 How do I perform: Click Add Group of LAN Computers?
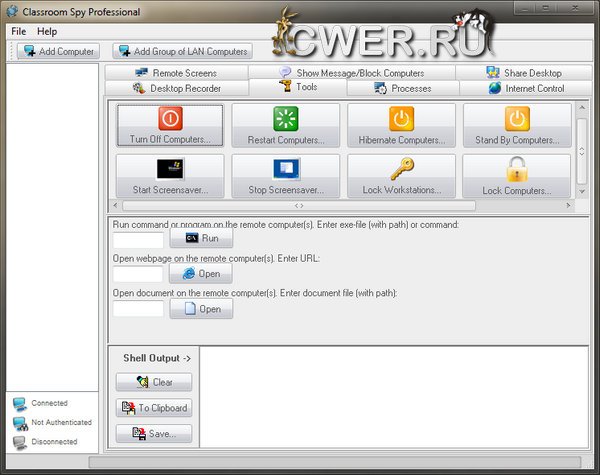point(181,51)
